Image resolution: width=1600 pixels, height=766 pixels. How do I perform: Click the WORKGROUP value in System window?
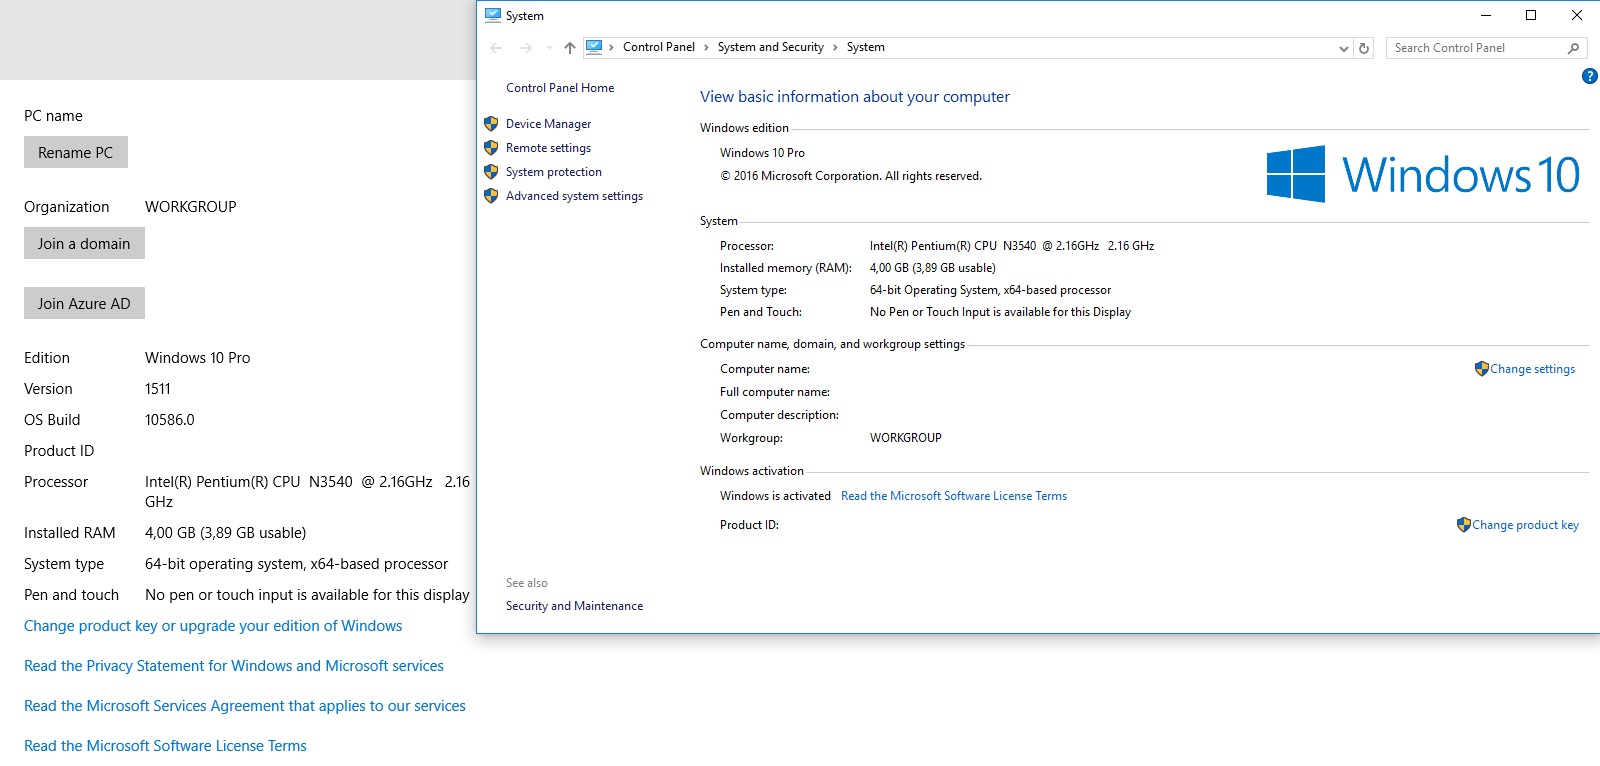pyautogui.click(x=906, y=438)
